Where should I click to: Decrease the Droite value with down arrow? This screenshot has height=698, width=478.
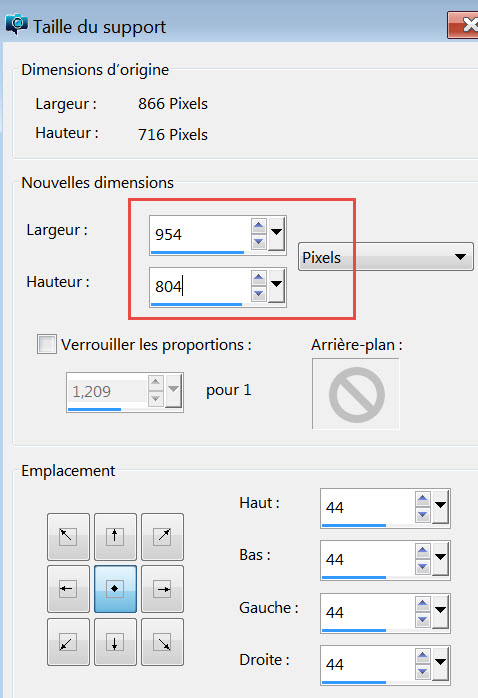tap(423, 671)
